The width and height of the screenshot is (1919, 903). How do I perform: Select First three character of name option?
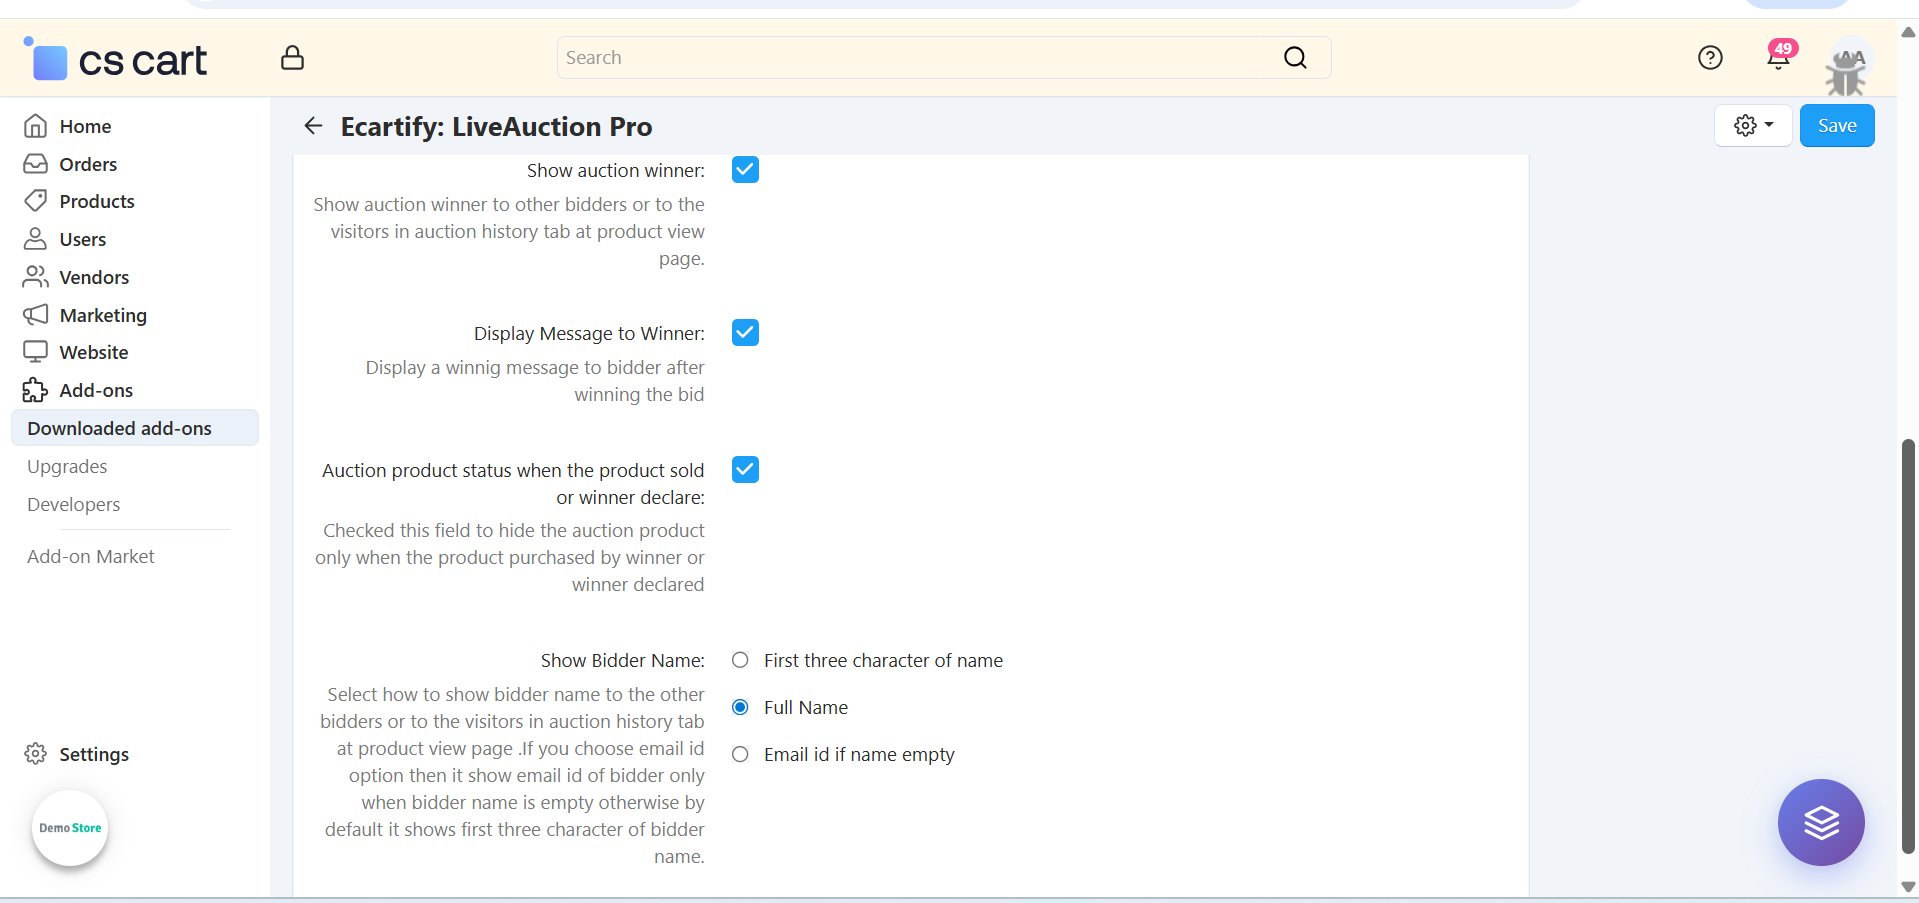tap(740, 660)
